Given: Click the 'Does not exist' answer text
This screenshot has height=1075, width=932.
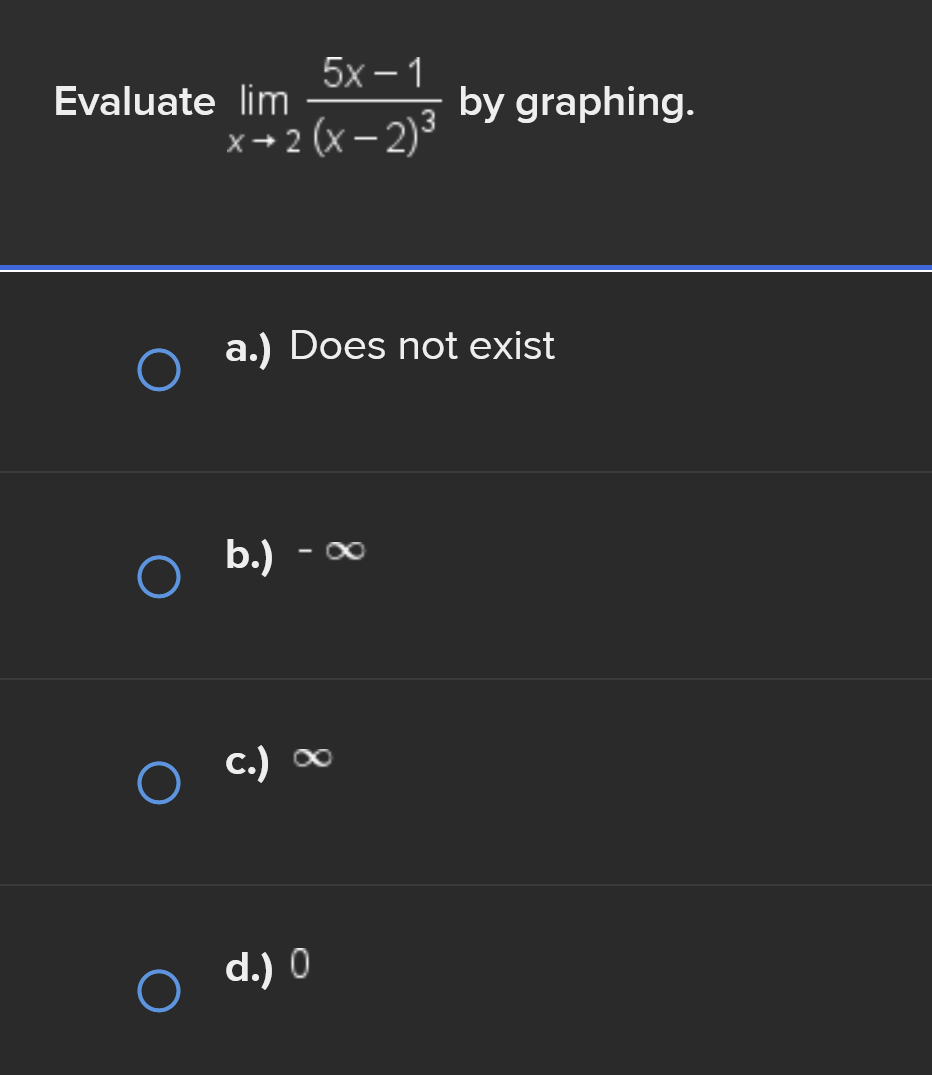Looking at the screenshot, I should click(x=421, y=346).
